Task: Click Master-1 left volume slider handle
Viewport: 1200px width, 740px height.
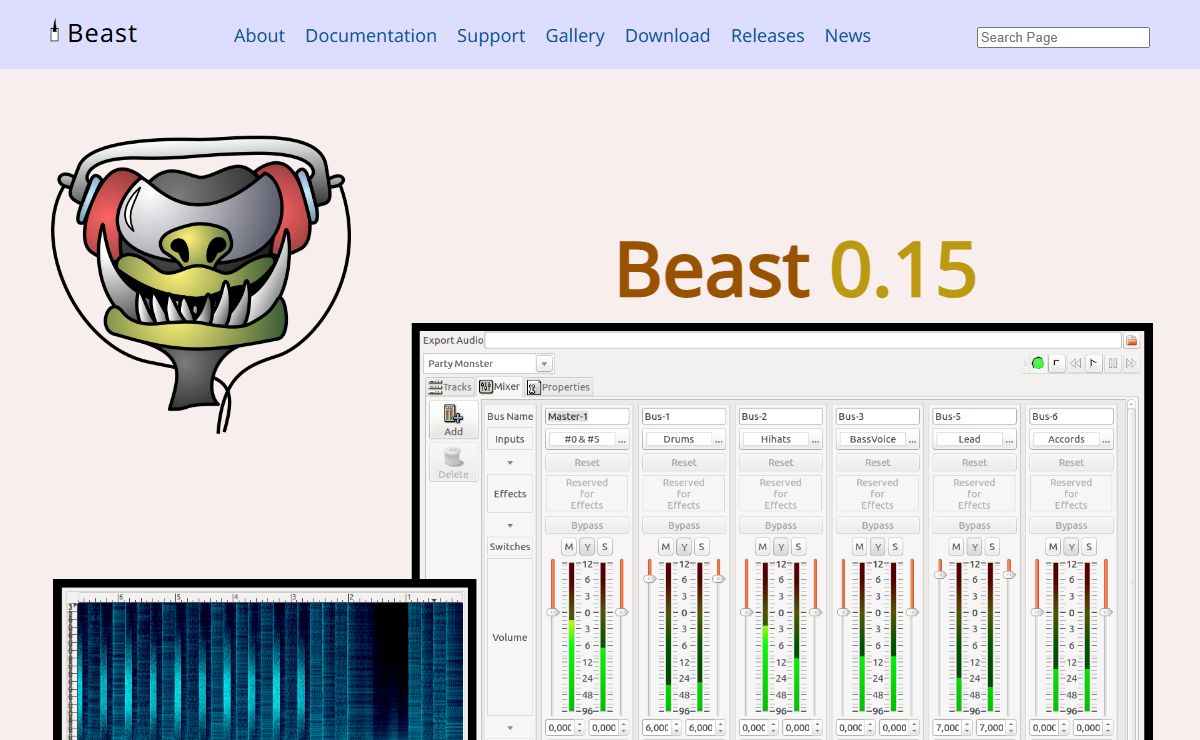Action: pyautogui.click(x=552, y=612)
